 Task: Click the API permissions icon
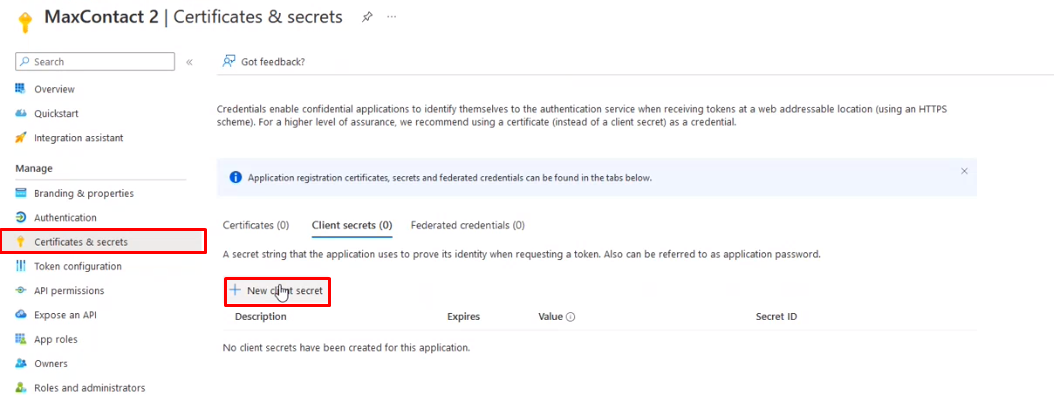(20, 290)
